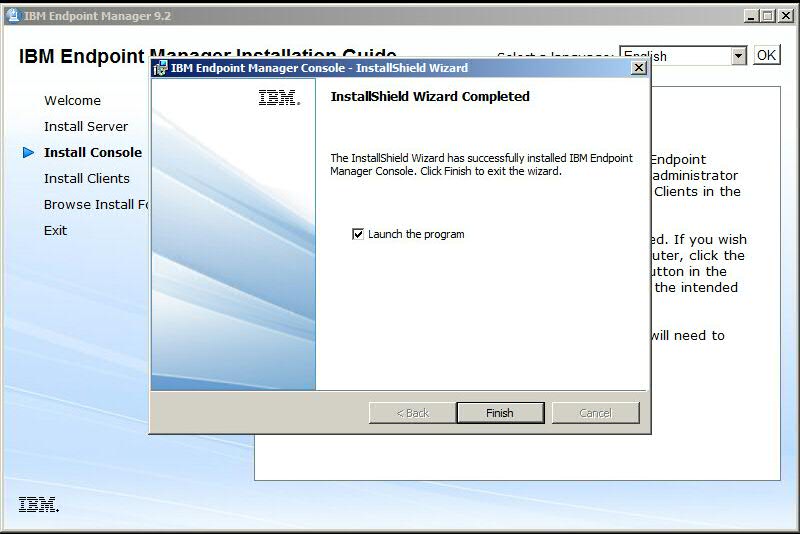Click the IBM logo in the wizard banner
Viewport: 800px width, 534px height.
click(x=279, y=97)
